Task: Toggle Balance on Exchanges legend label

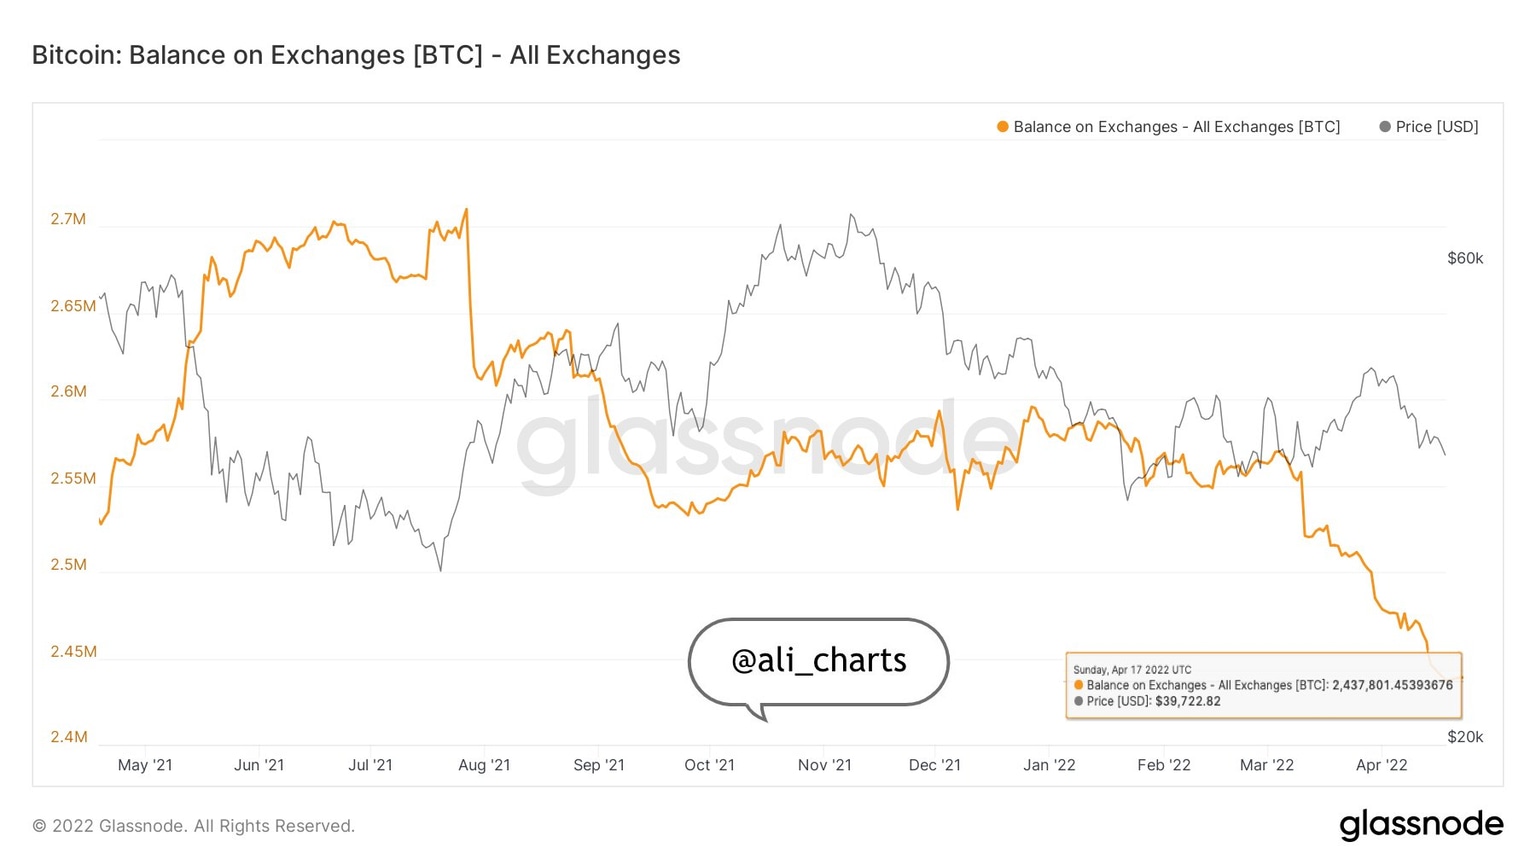Action: point(1176,127)
